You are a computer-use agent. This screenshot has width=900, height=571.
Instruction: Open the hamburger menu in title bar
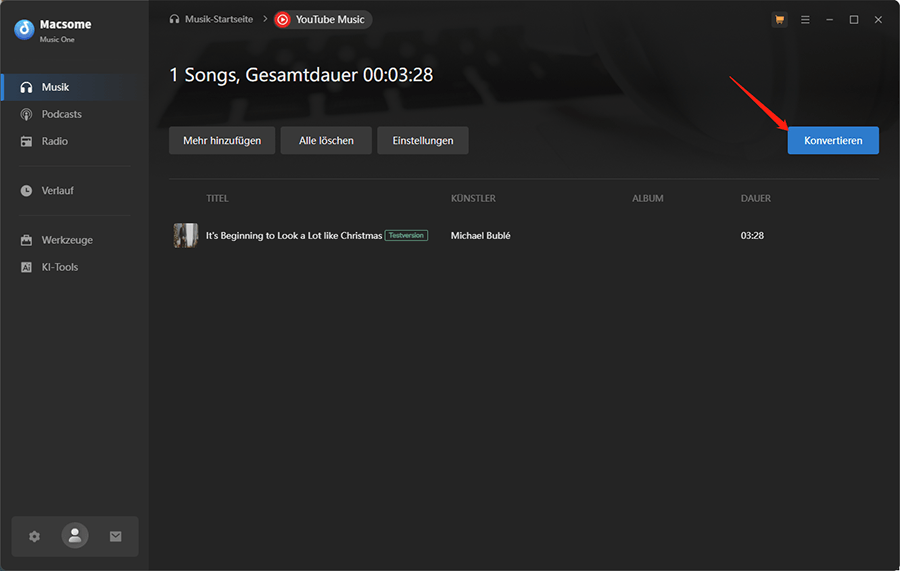pos(805,20)
